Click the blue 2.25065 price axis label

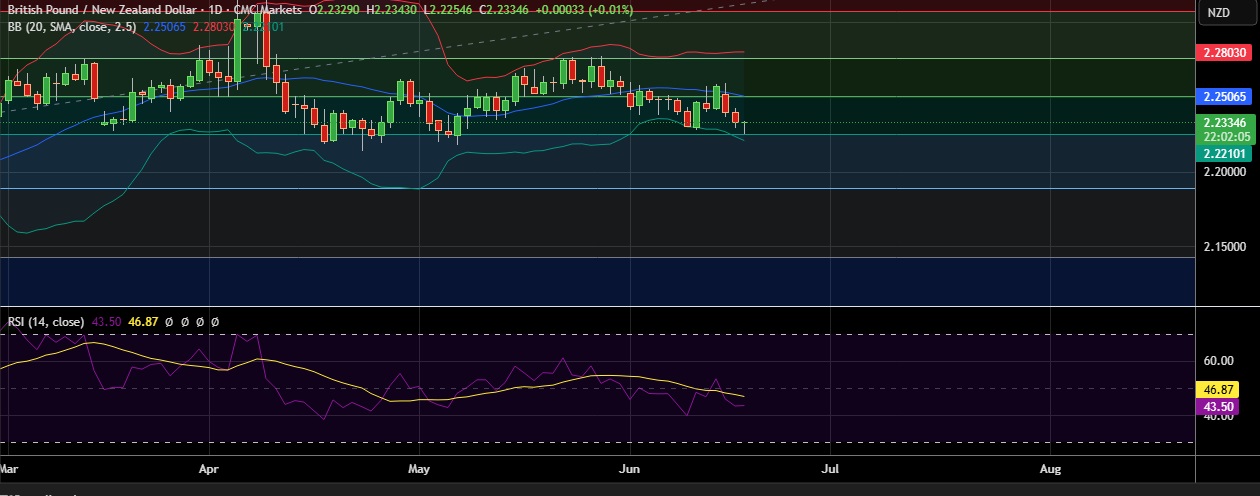pos(1224,97)
